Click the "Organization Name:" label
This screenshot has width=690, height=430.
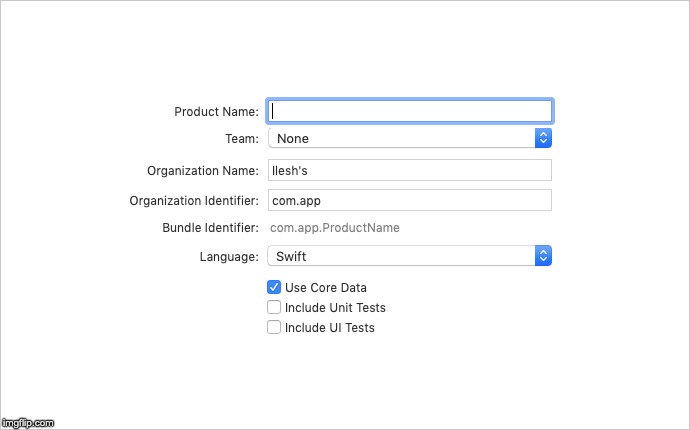(203, 171)
